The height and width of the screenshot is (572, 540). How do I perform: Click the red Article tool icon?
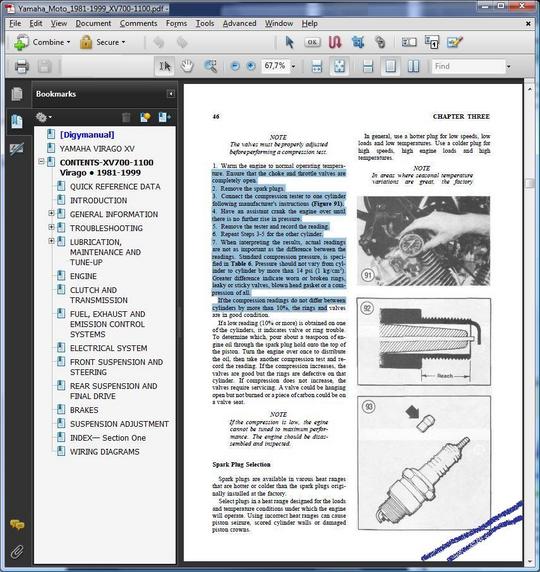(335, 42)
